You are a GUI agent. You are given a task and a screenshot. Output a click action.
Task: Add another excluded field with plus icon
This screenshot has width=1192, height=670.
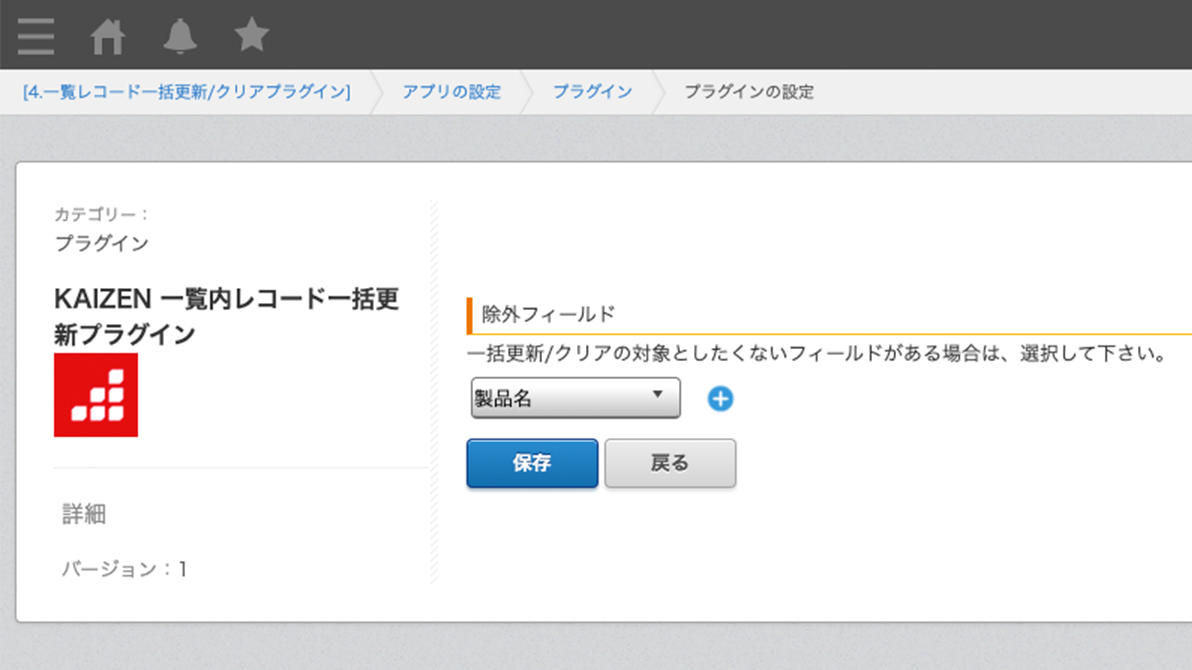point(720,399)
